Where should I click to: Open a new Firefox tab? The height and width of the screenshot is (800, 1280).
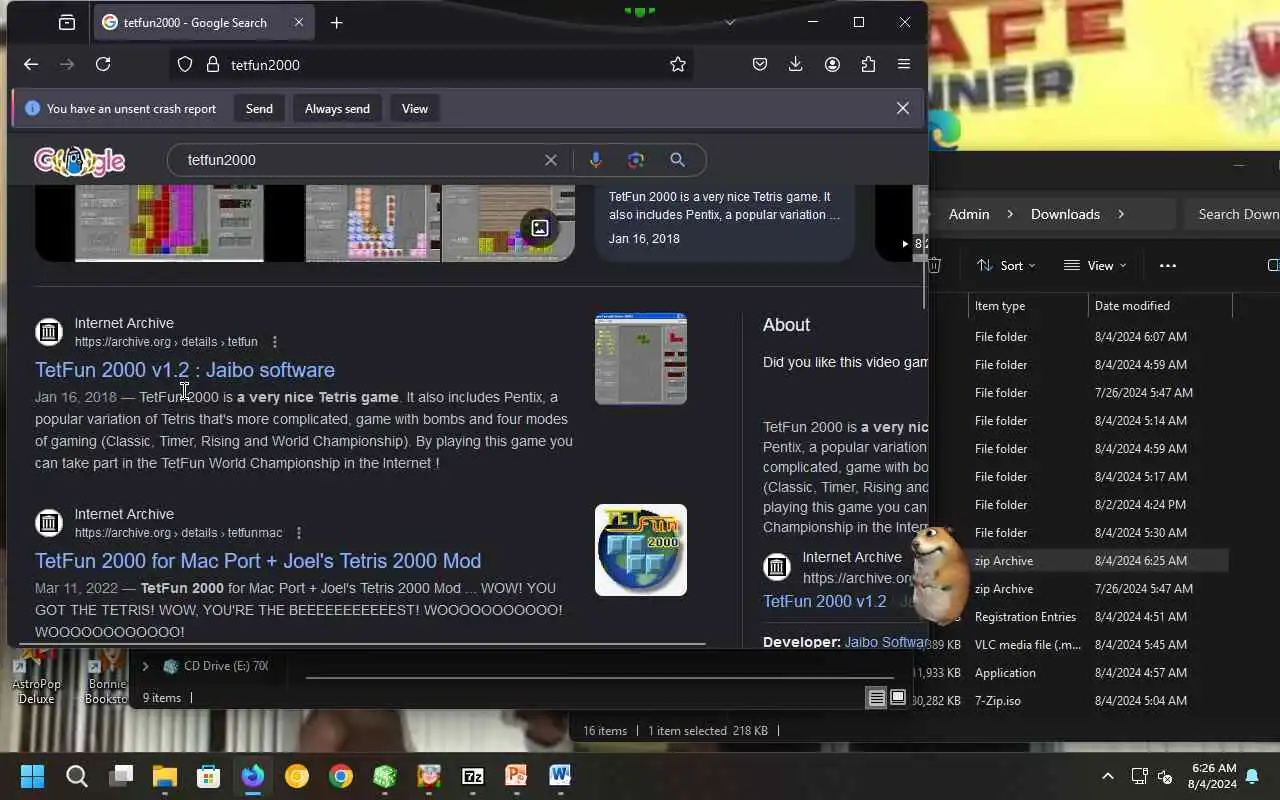[337, 22]
